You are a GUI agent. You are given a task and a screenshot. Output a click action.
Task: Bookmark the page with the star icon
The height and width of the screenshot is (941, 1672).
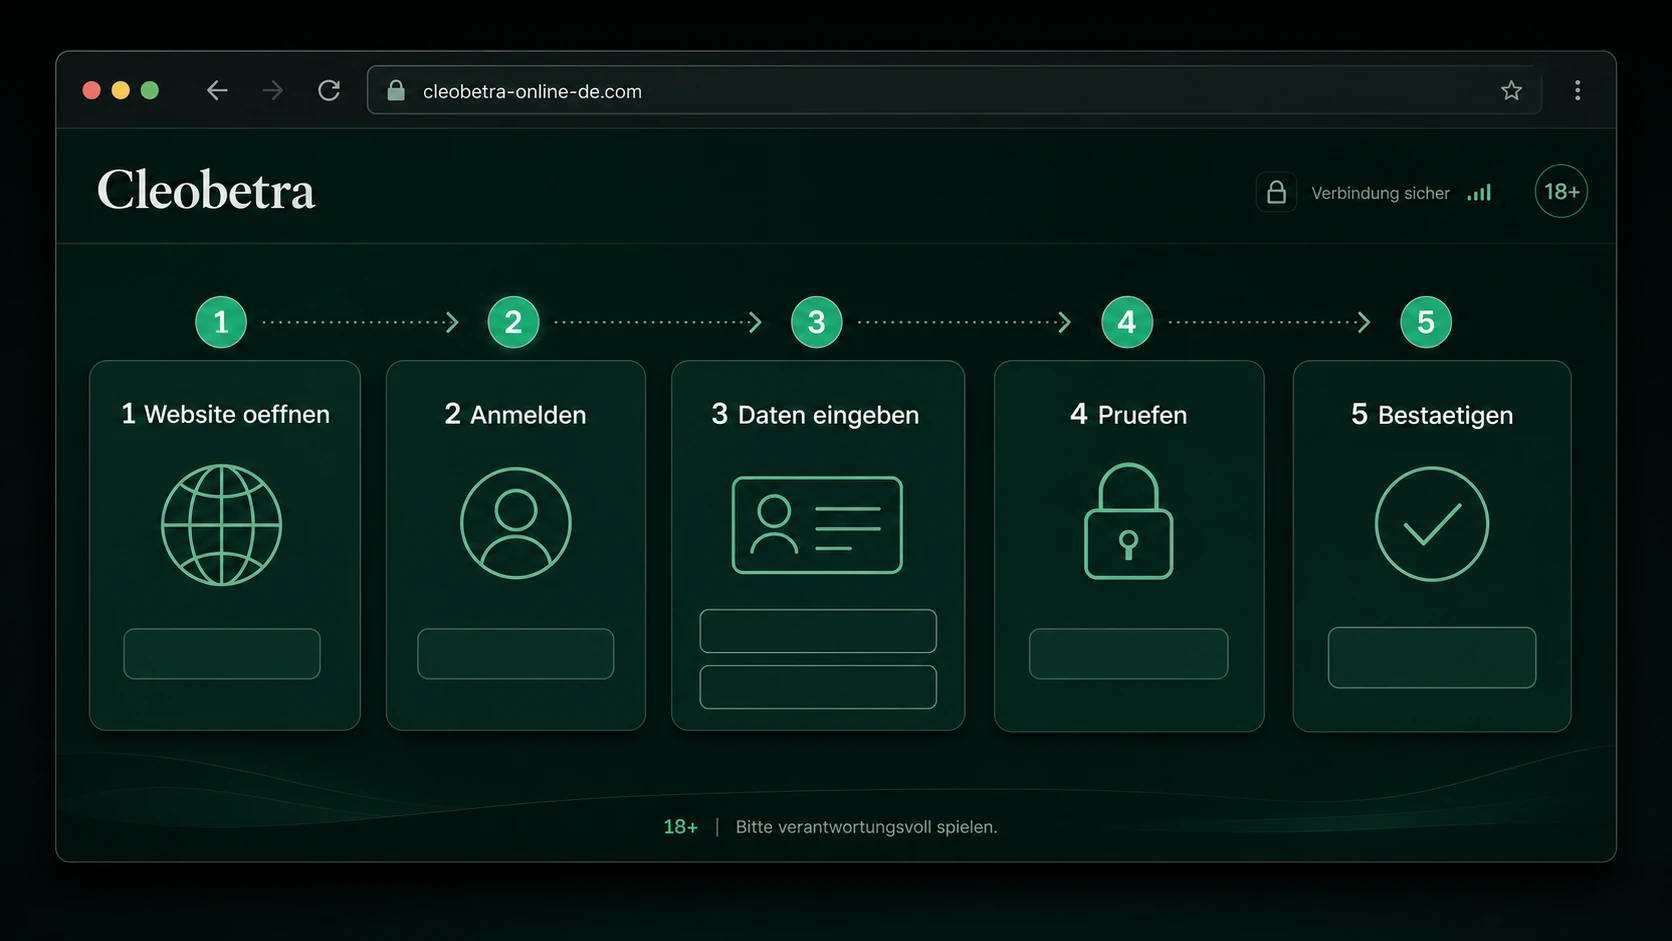coord(1511,91)
